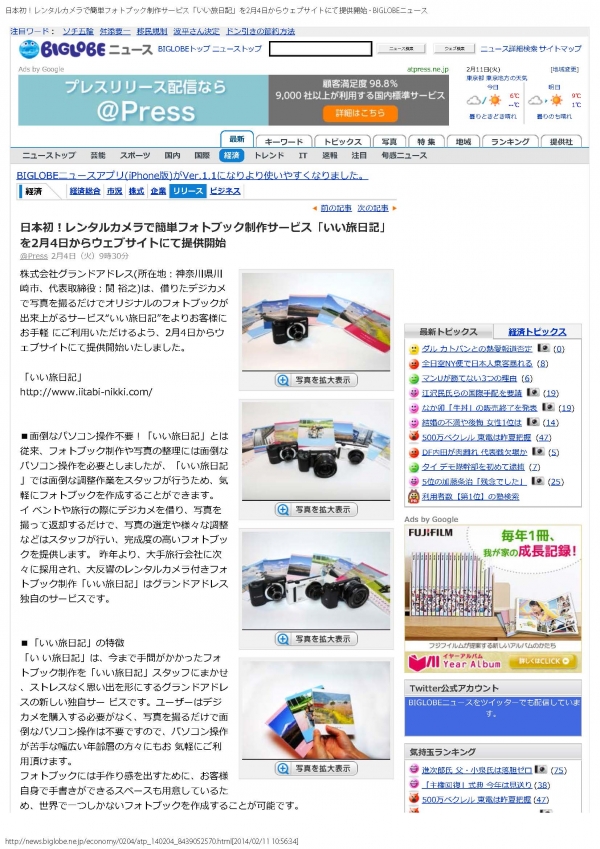The height and width of the screenshot is (849, 600).
Task: Click 写真を拡大表示 under hand holding photobook
Action: coord(316,768)
